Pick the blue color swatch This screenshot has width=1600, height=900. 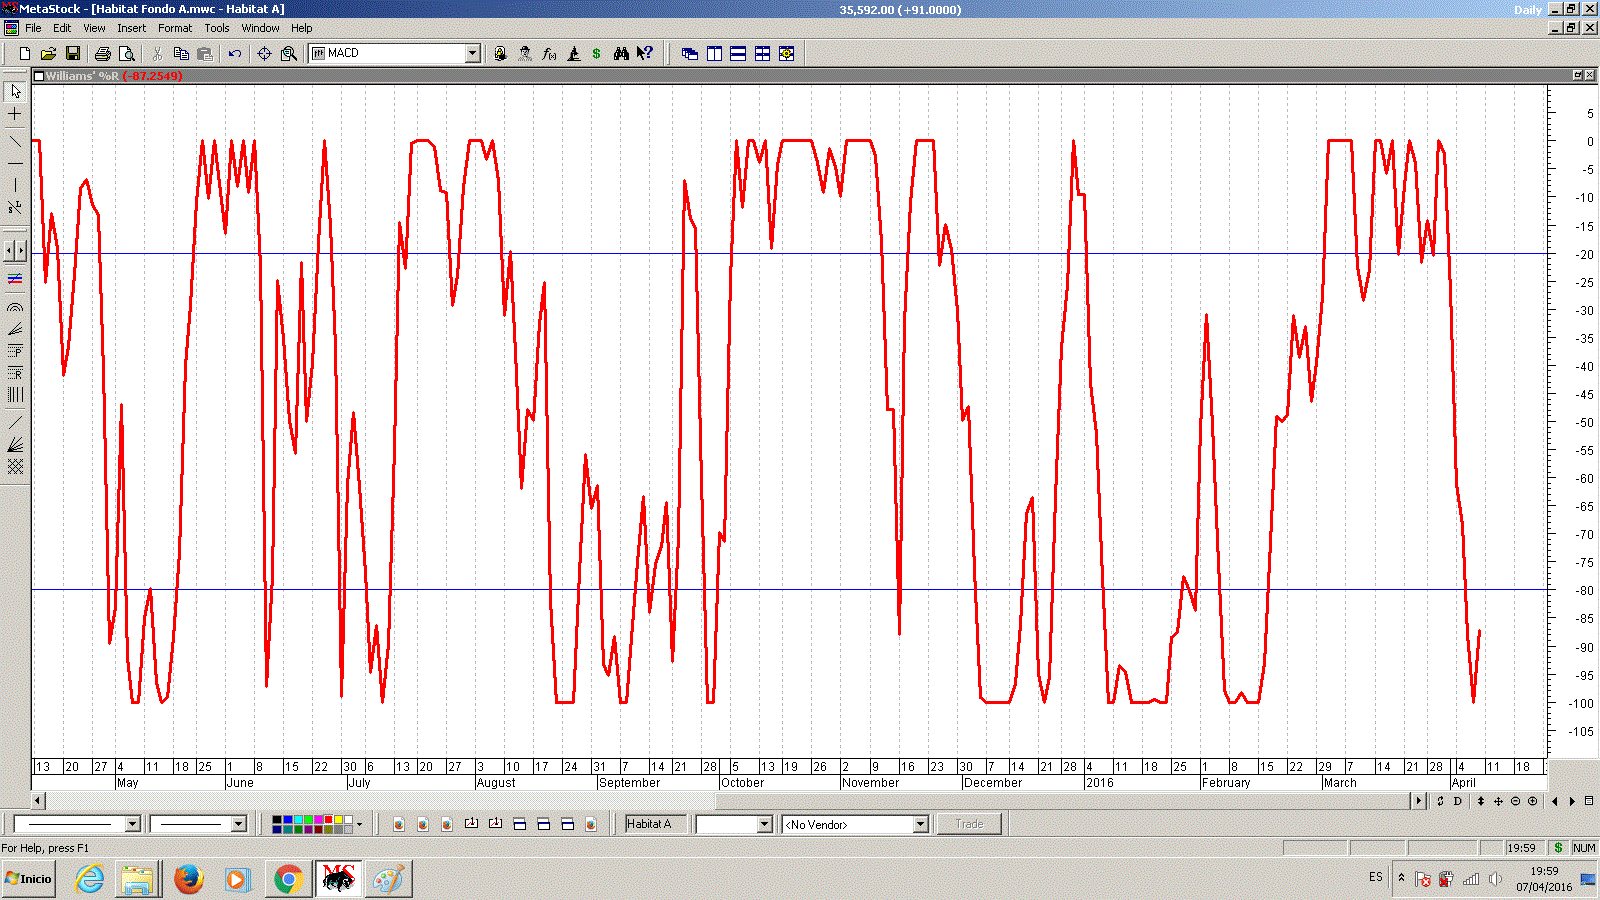click(x=288, y=820)
